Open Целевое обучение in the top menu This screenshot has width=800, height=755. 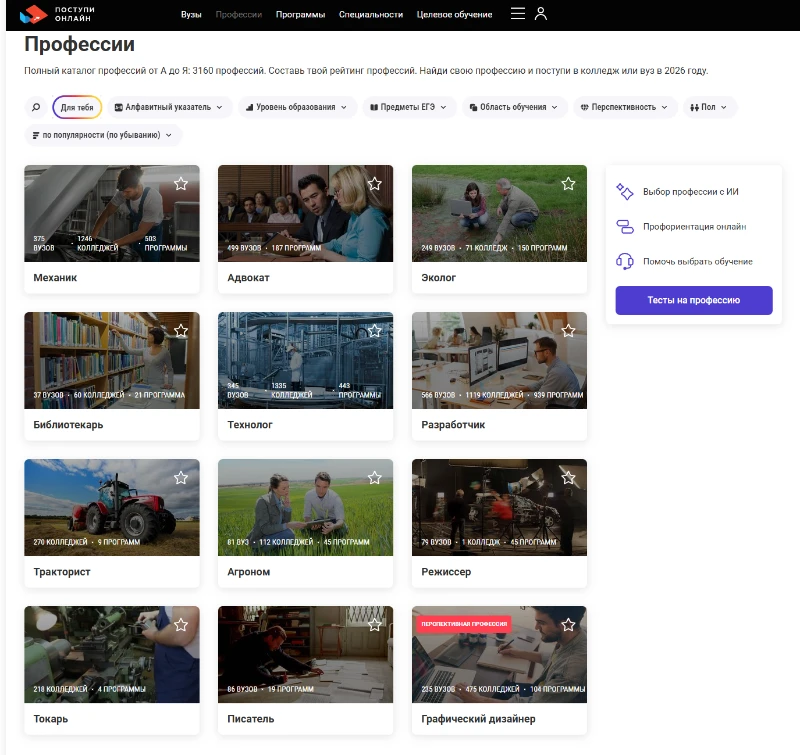(x=455, y=14)
